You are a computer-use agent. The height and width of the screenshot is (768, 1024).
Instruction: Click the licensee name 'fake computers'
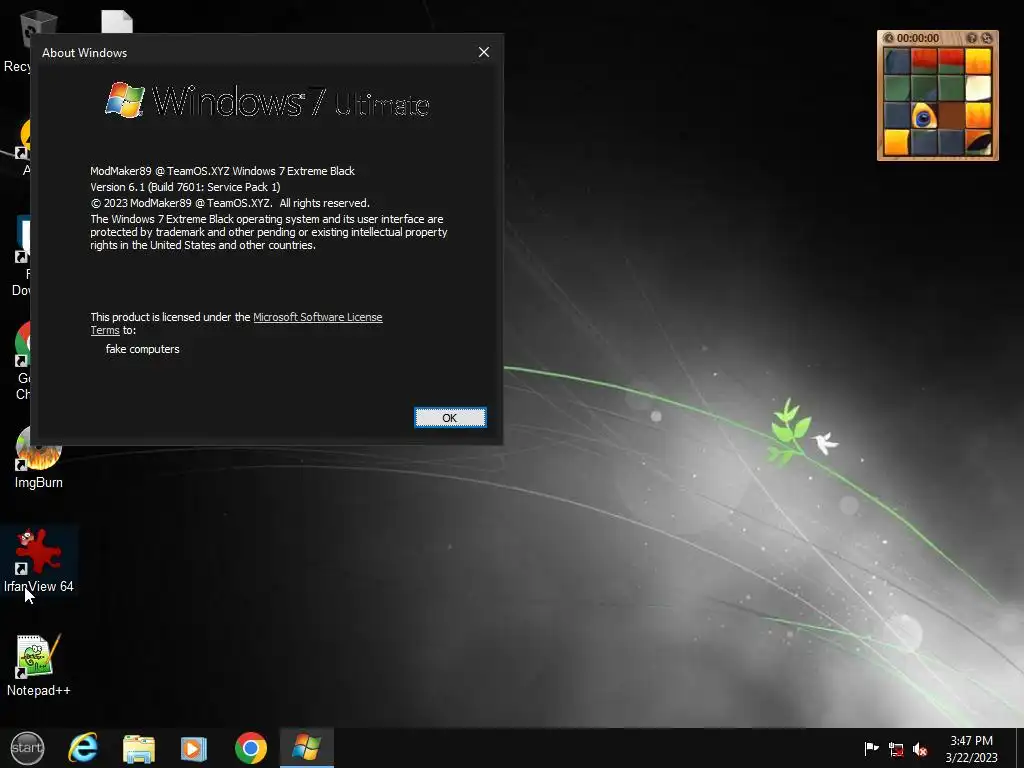(x=142, y=349)
